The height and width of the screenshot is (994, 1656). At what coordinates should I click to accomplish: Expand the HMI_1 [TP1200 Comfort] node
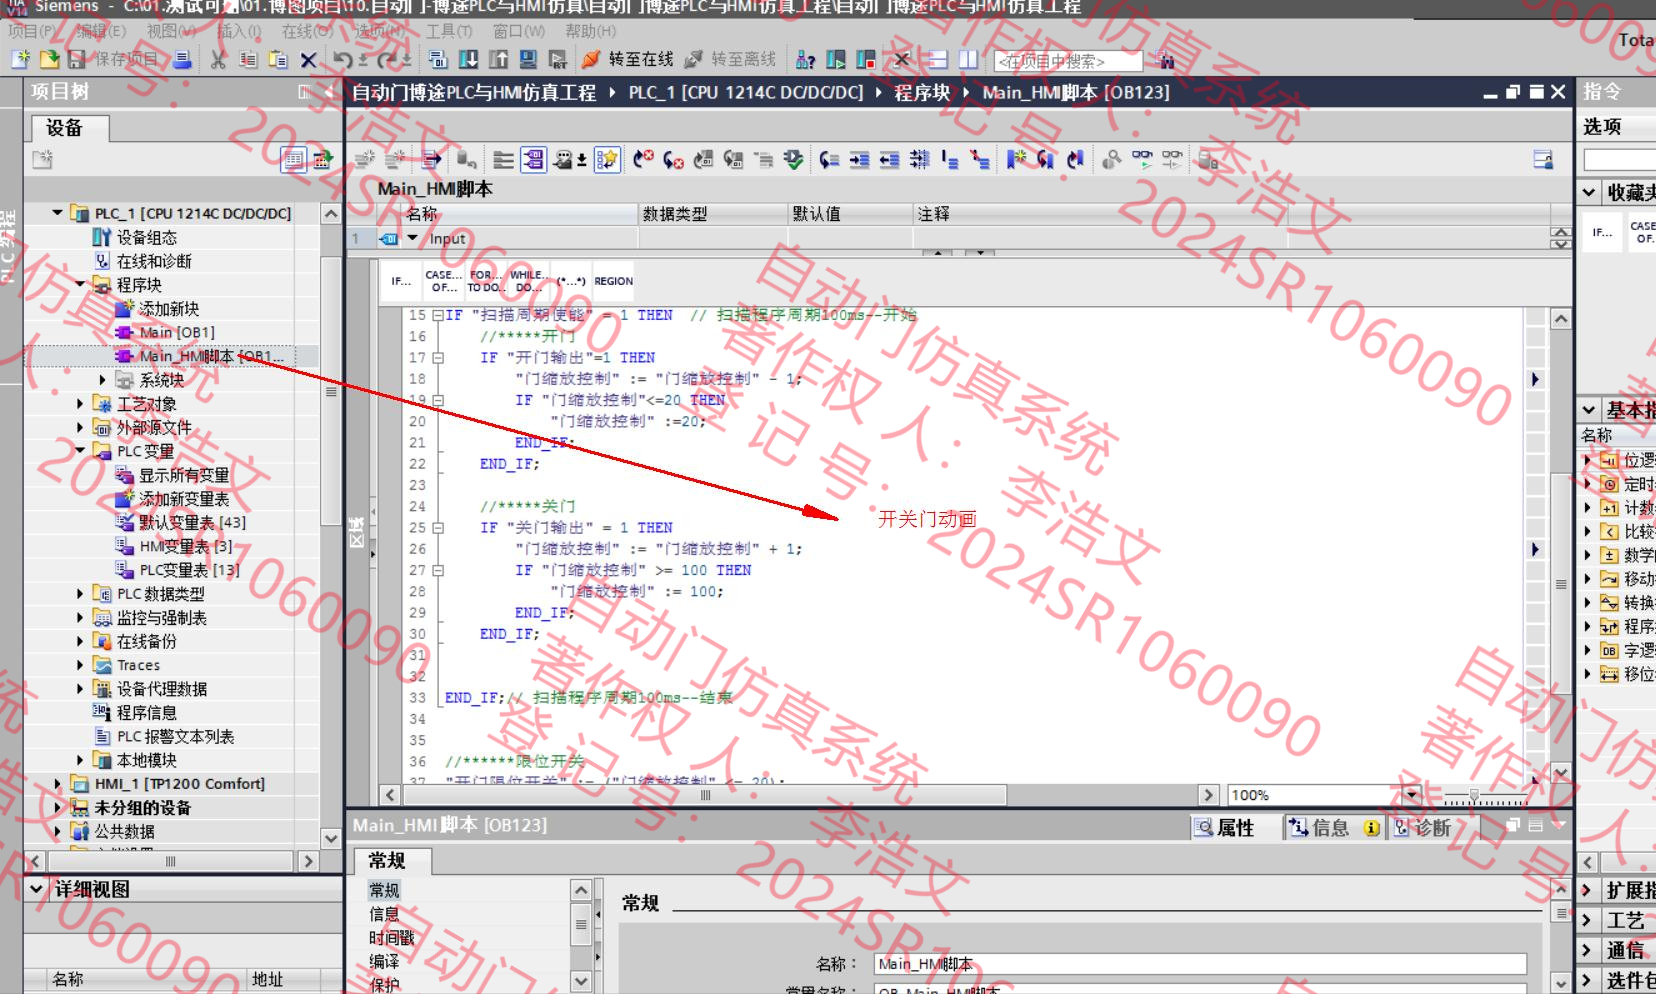[x=57, y=784]
